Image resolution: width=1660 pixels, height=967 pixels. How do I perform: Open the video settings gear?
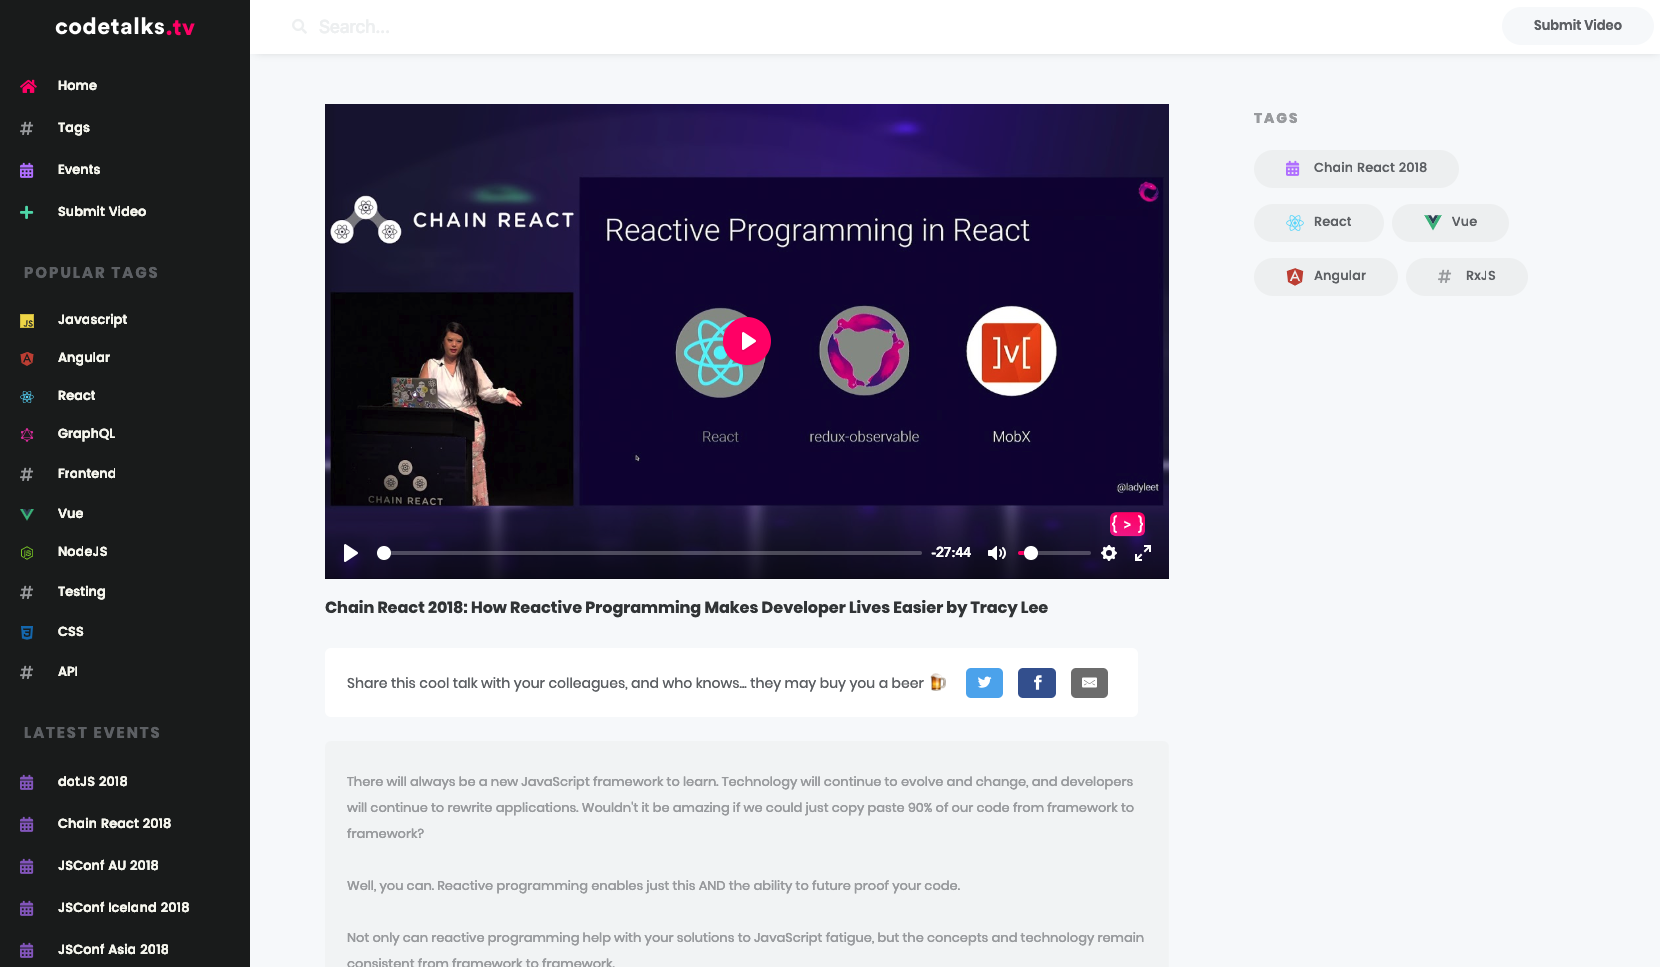(x=1109, y=553)
